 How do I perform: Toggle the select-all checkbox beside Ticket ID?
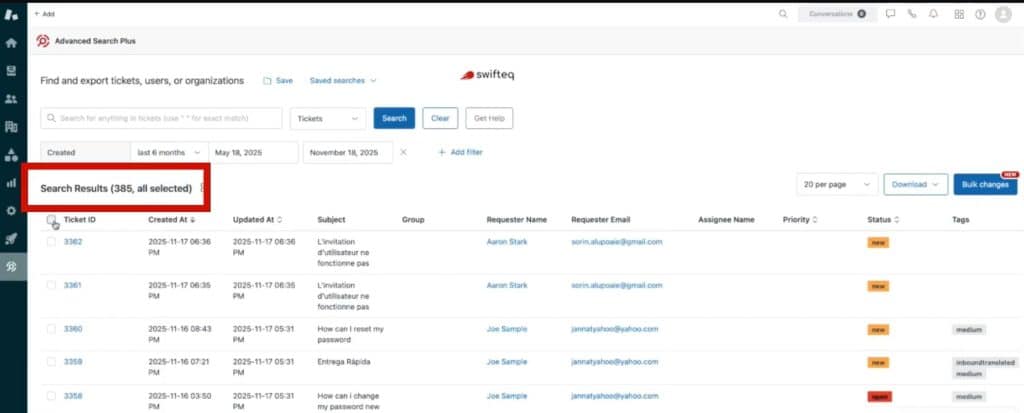click(x=52, y=220)
